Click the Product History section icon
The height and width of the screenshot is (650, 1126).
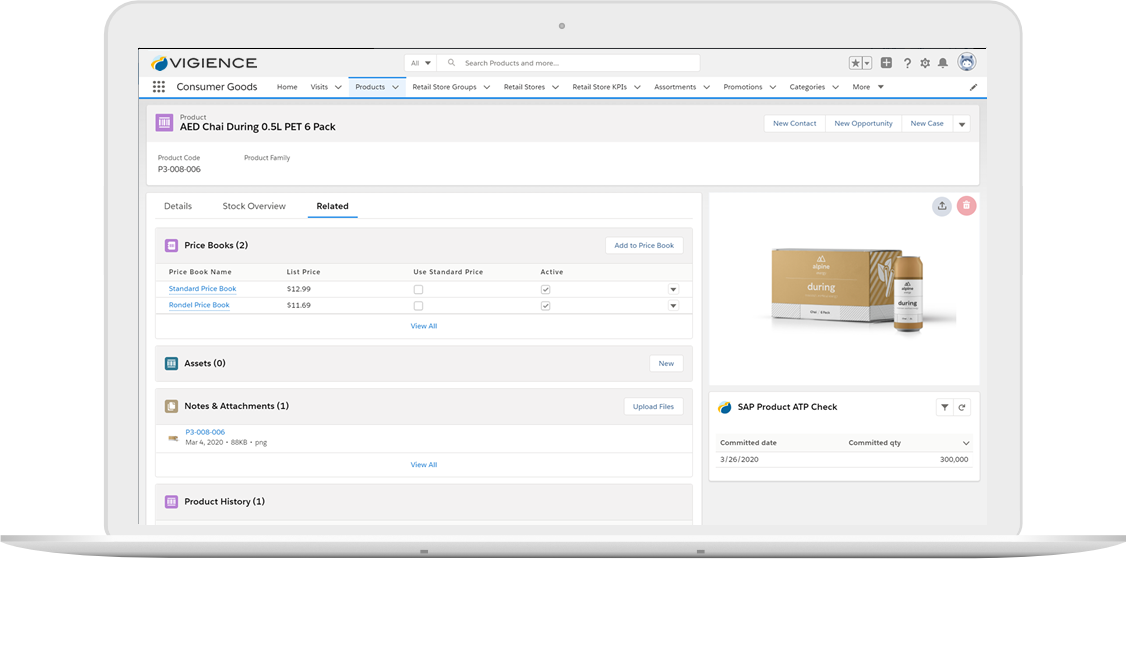(172, 502)
